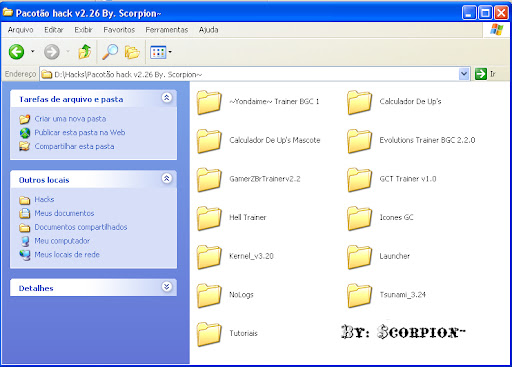Open the Exibir menu
512x367 pixels.
(x=83, y=30)
